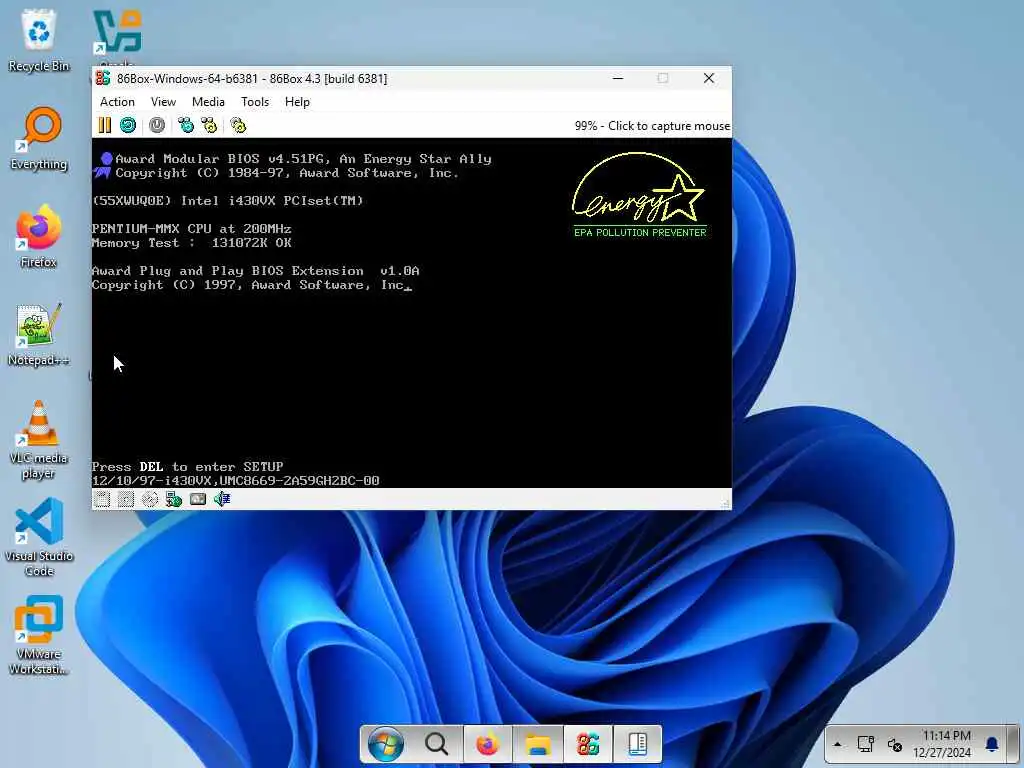Click the 86Box title bar app icon
Image resolution: width=1024 pixels, height=768 pixels.
103,78
